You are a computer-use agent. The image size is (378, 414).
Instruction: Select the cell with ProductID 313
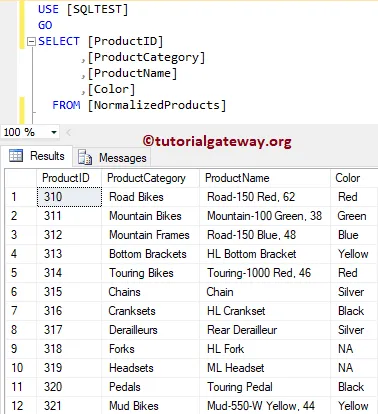click(x=69, y=254)
